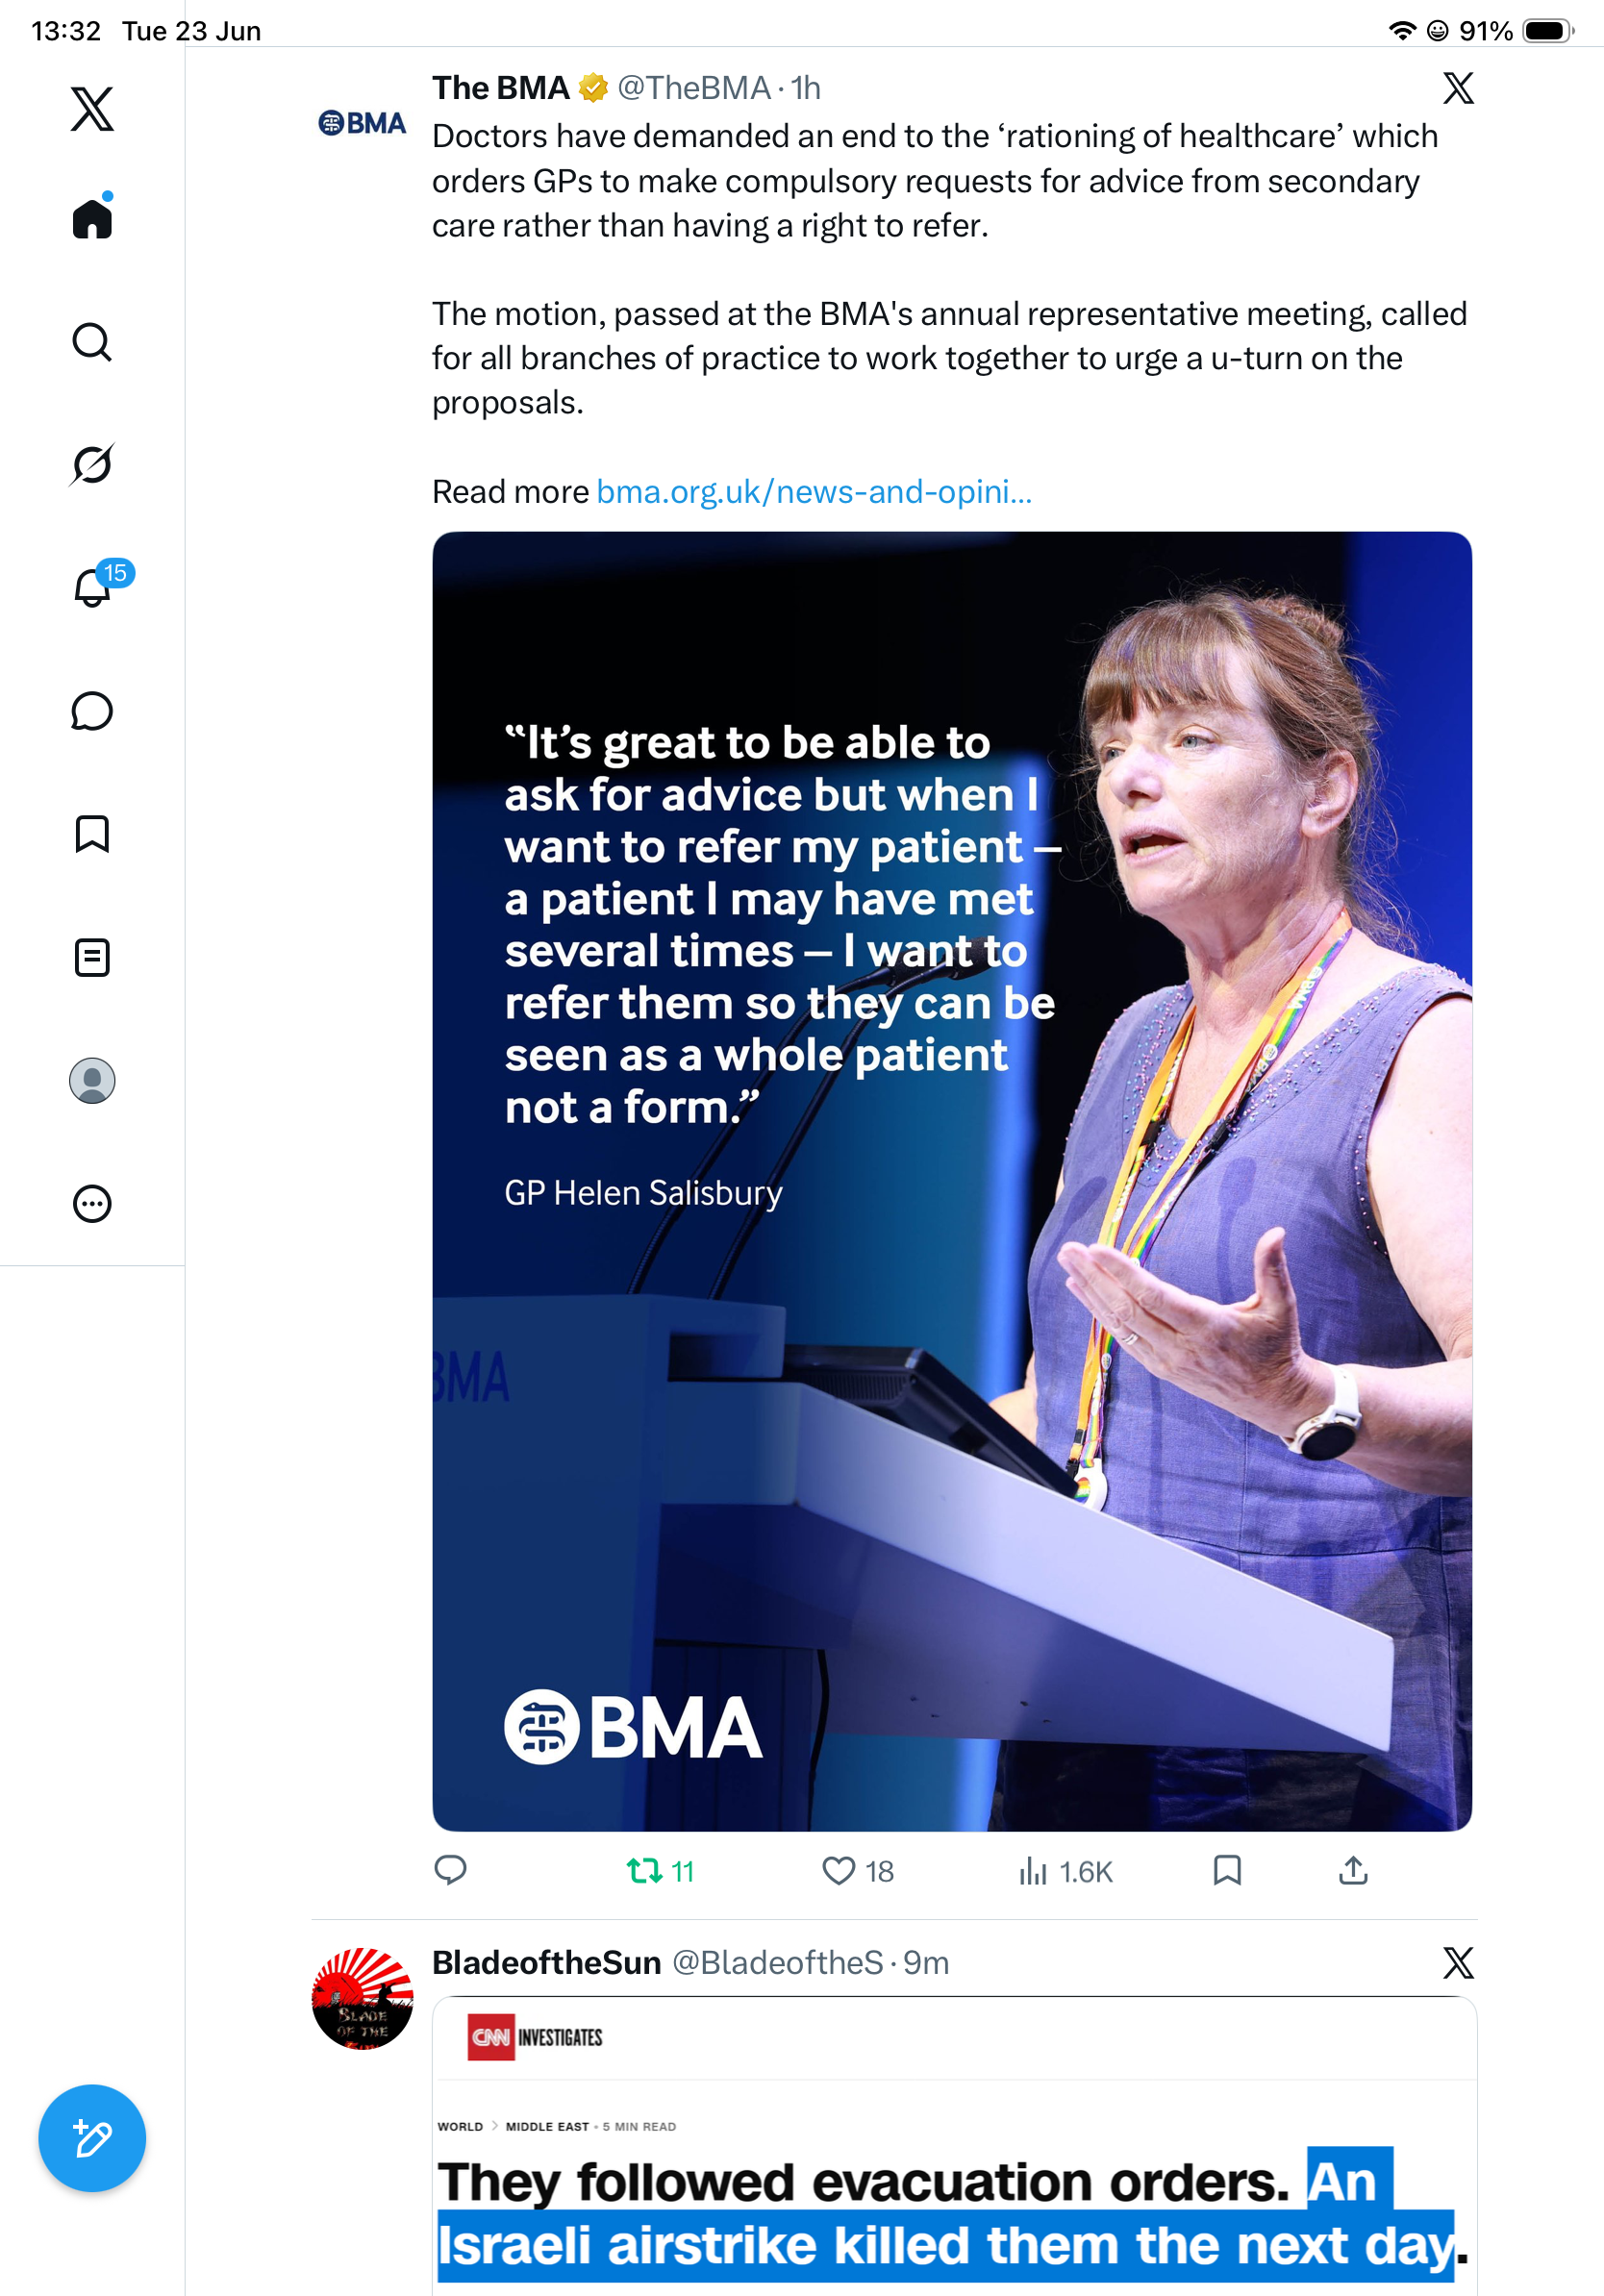Open Messages chat bubble in sidebar
The image size is (1604, 2296).
[92, 711]
